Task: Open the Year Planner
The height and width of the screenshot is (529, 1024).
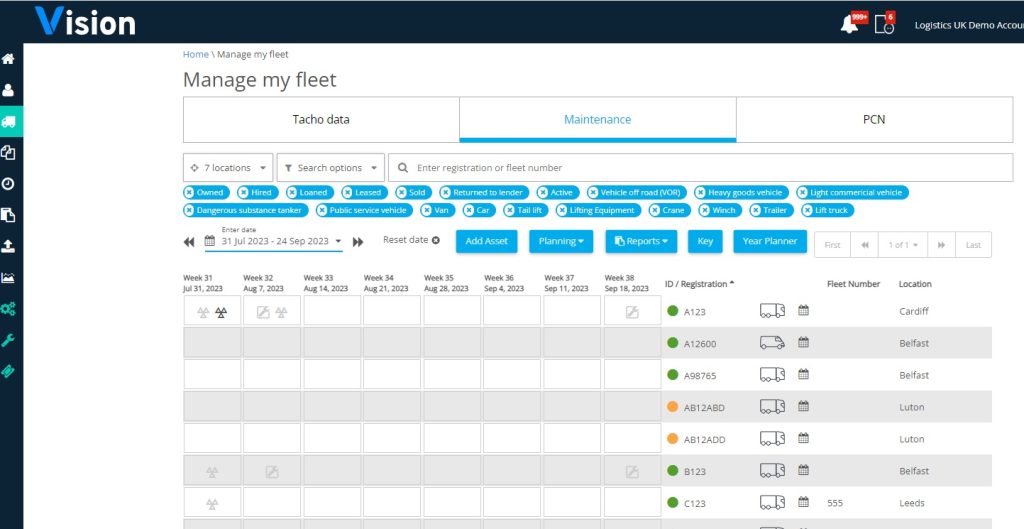Action: 770,242
